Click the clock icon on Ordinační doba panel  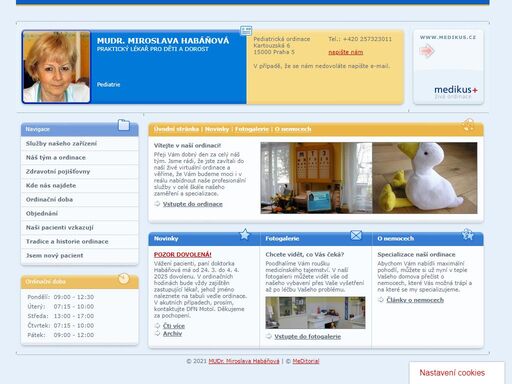(x=124, y=278)
